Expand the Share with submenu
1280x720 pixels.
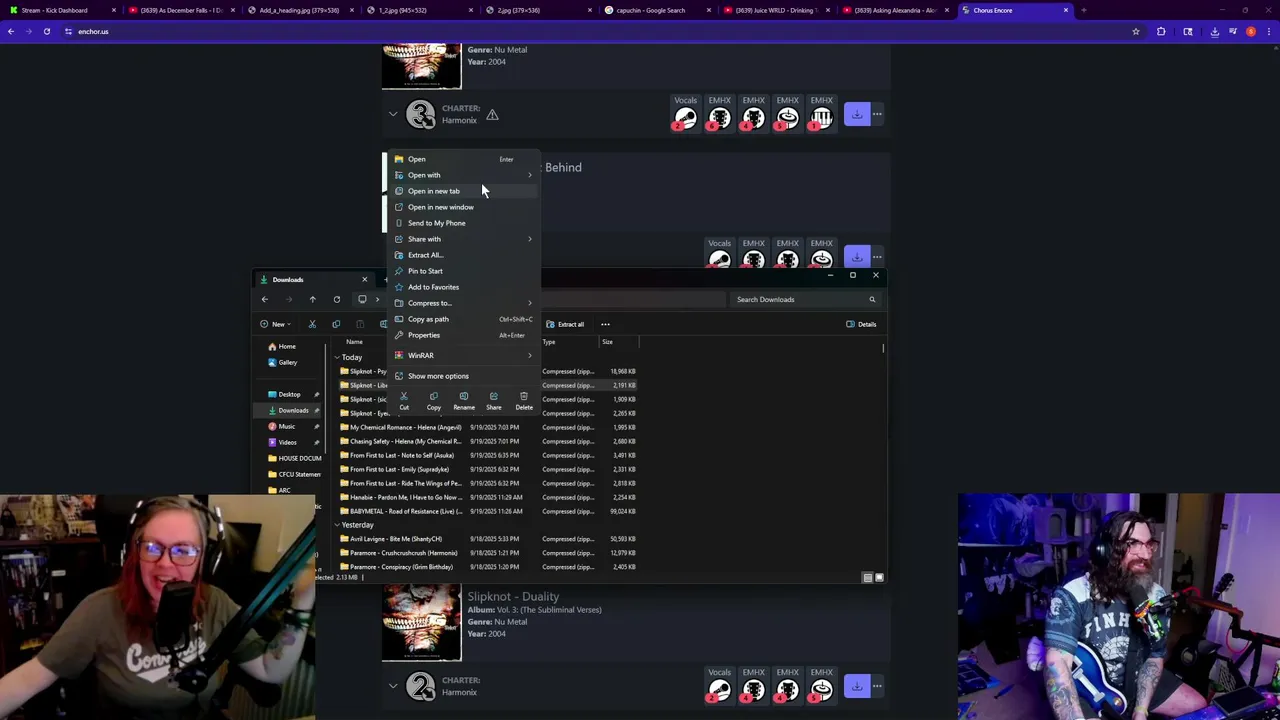[x=465, y=239]
